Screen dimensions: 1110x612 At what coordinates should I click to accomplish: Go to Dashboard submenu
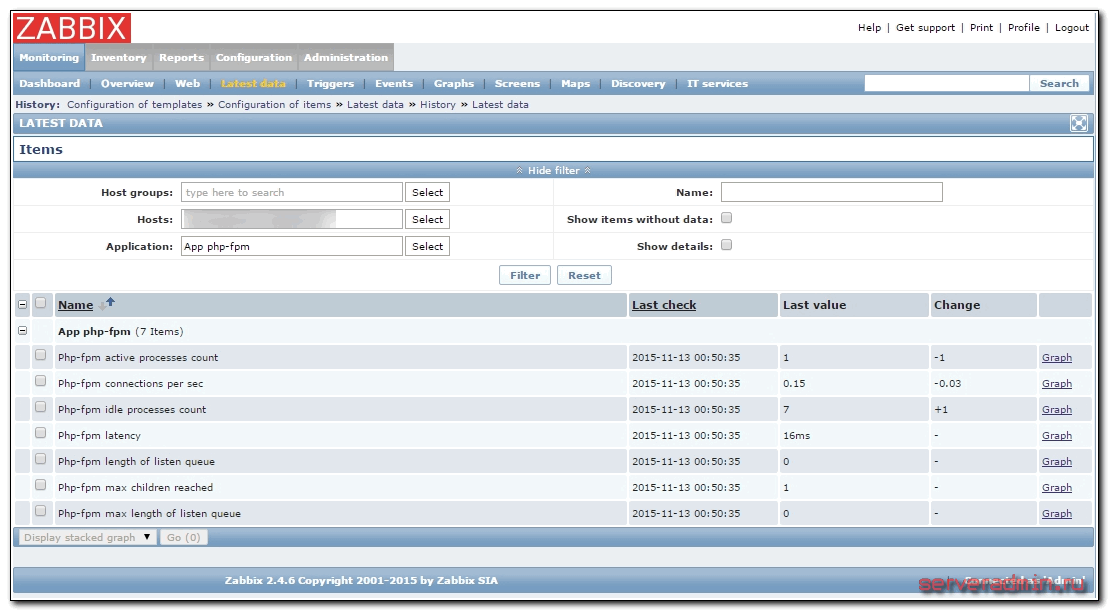pos(50,83)
